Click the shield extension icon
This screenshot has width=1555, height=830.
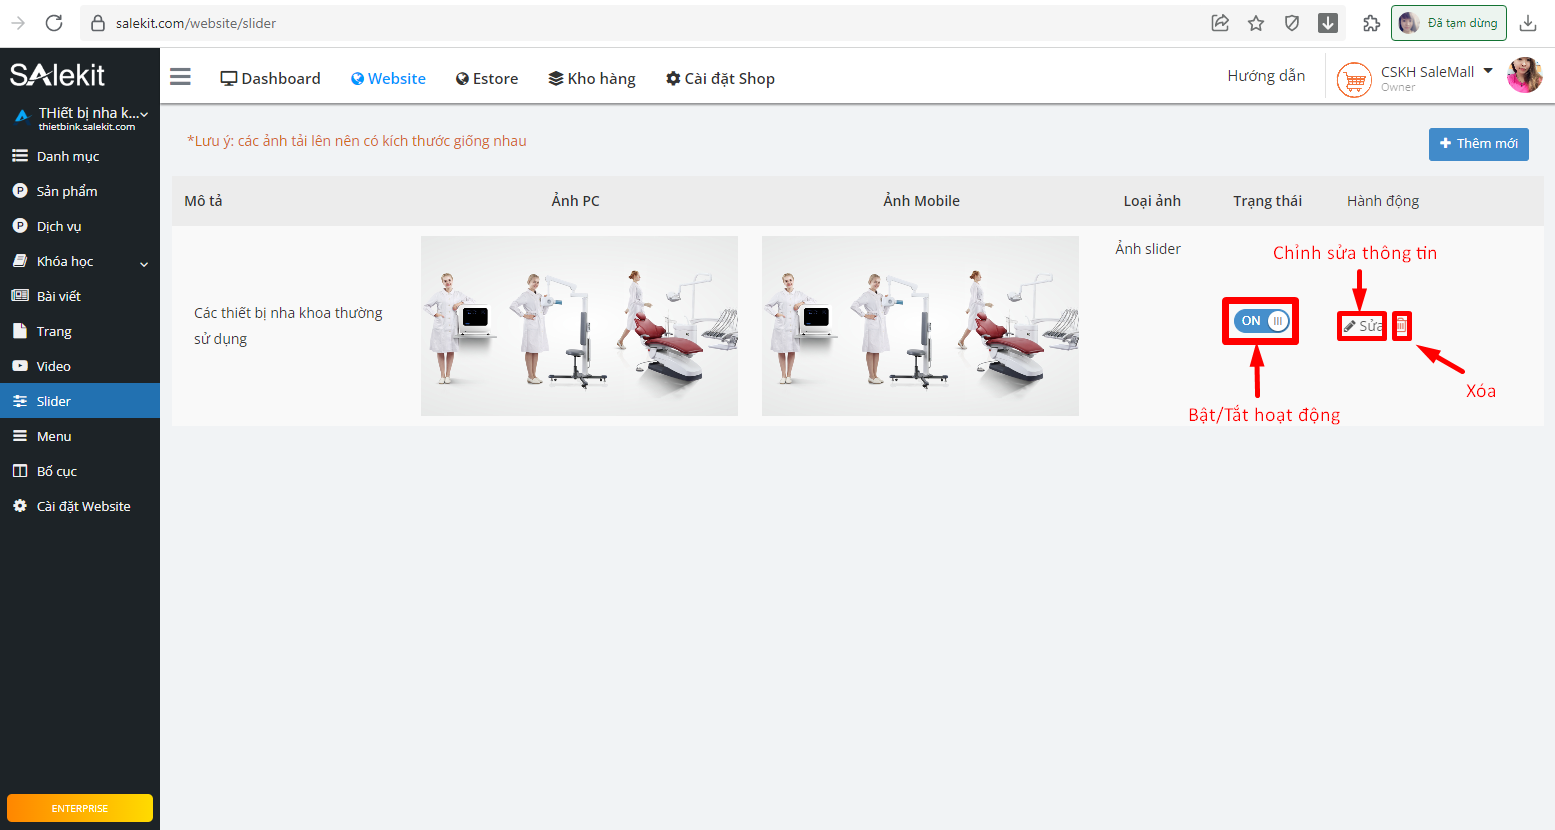click(x=1292, y=23)
